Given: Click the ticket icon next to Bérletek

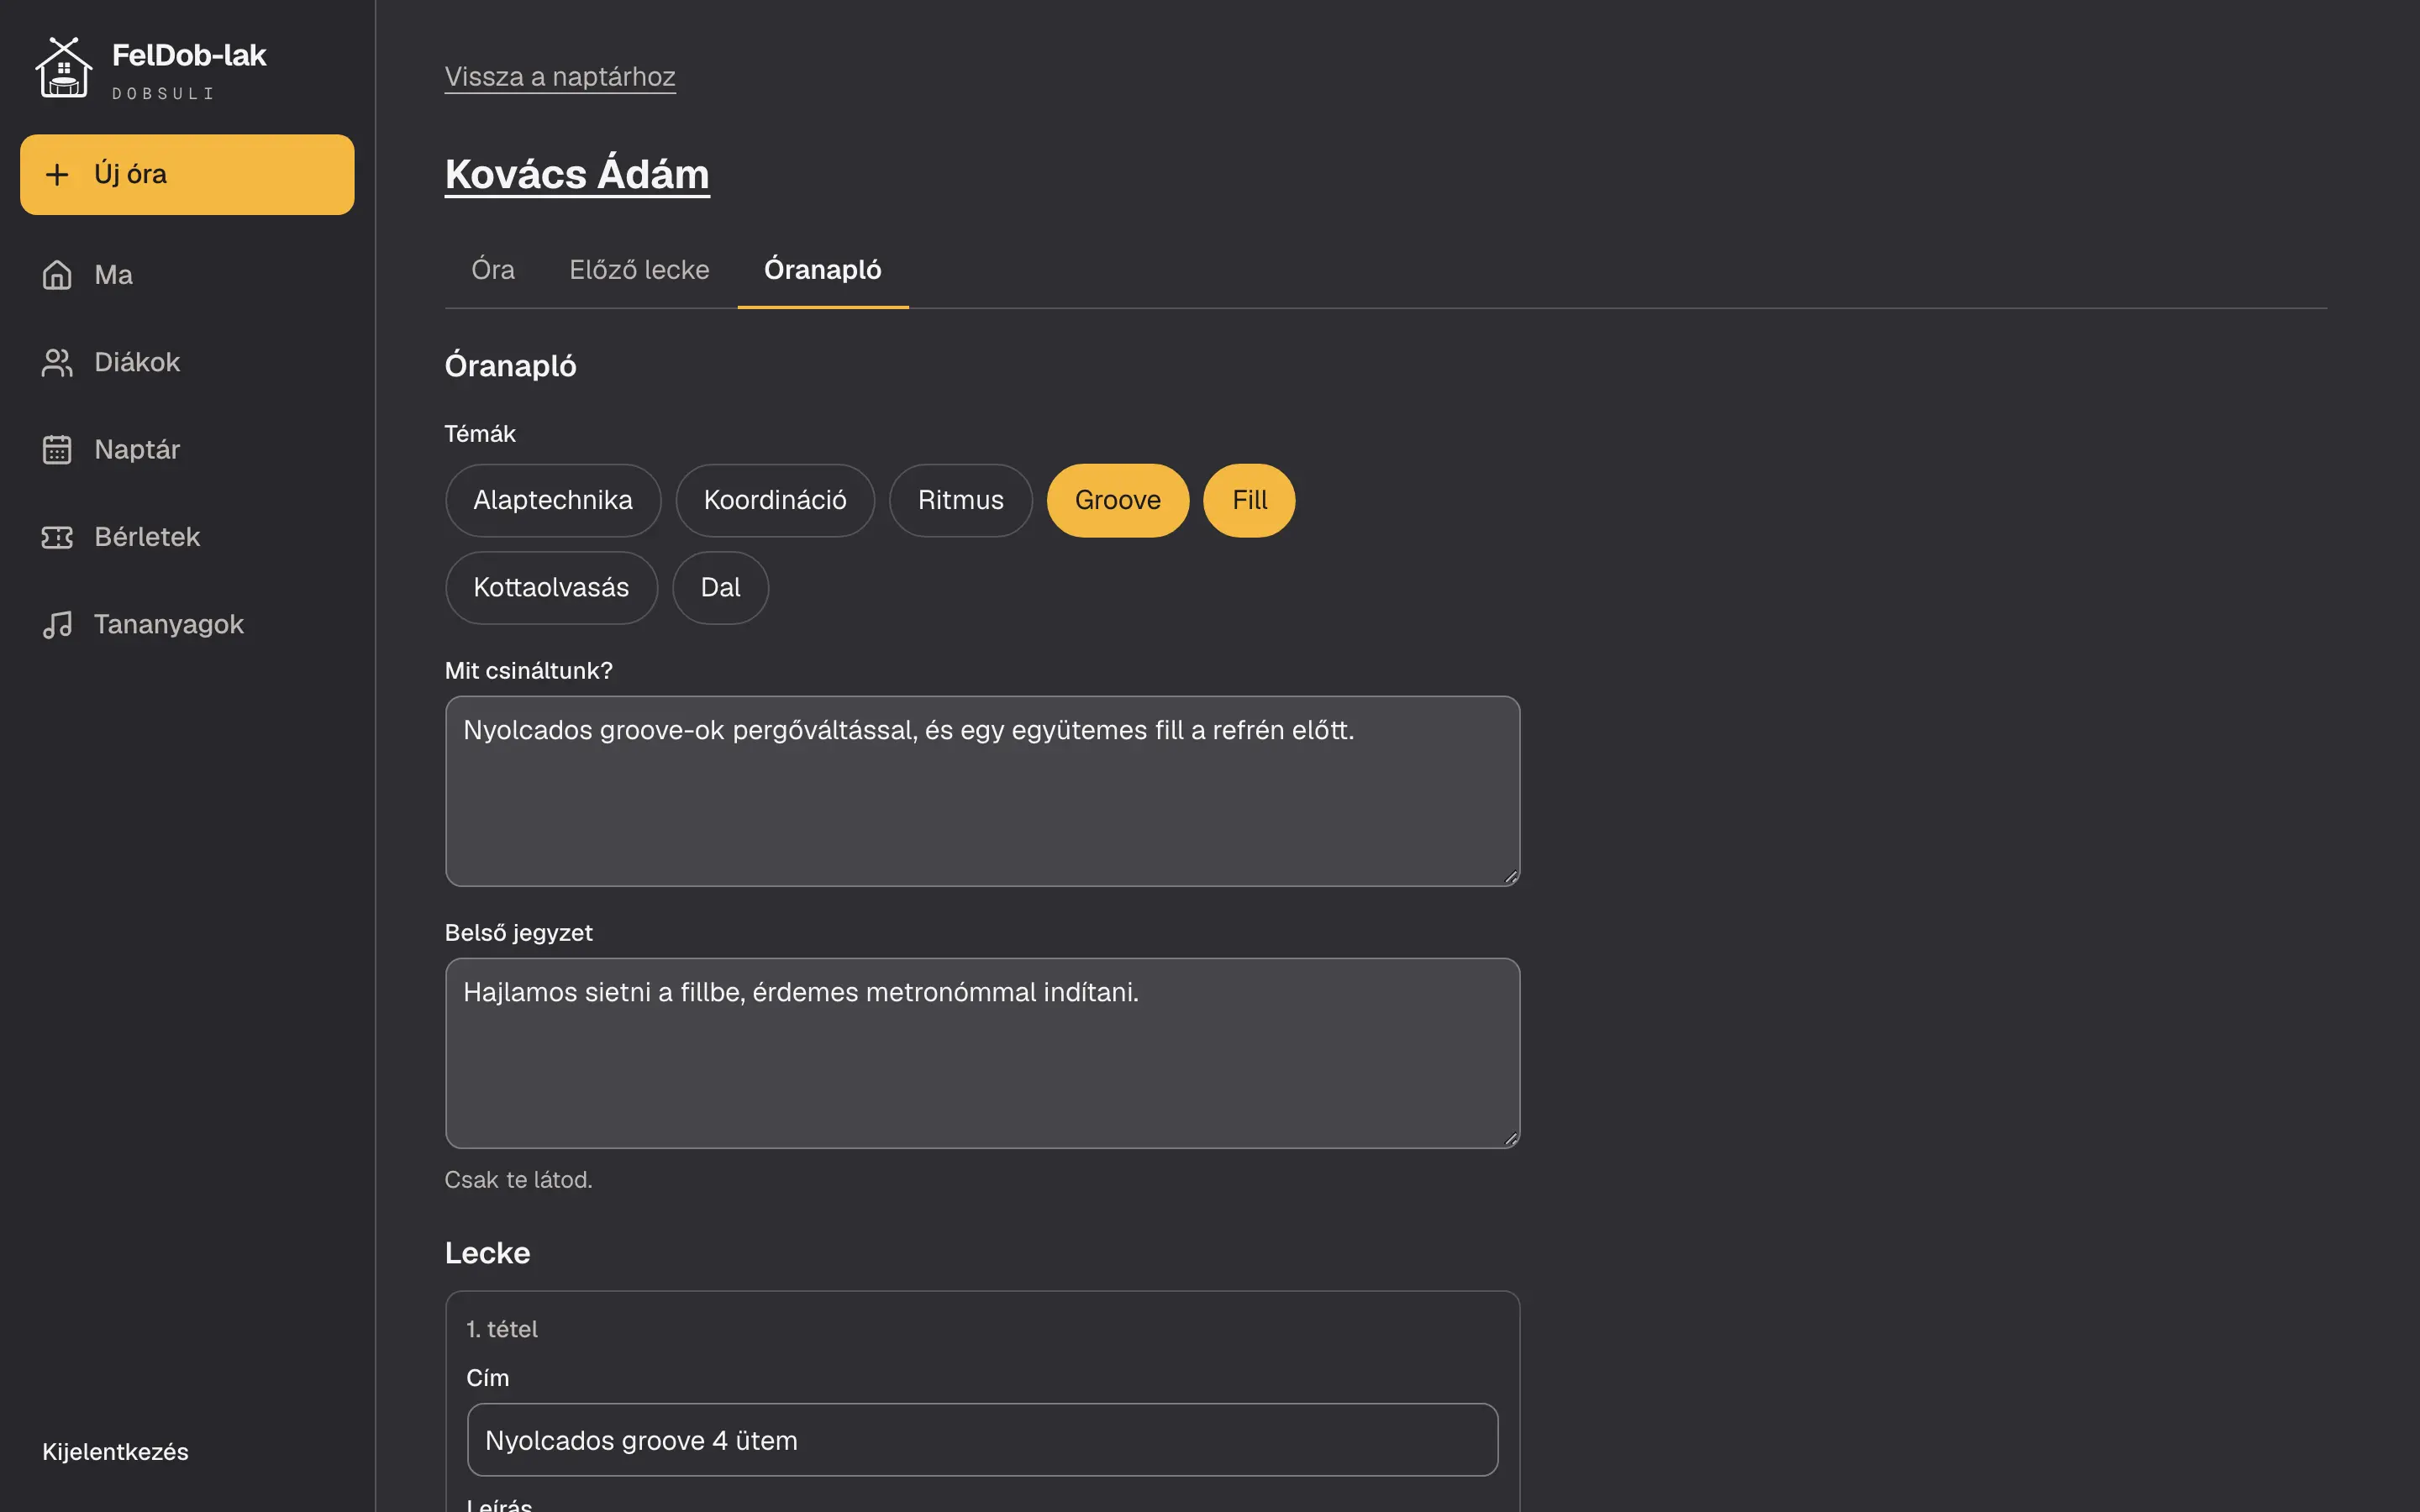Looking at the screenshot, I should click(x=57, y=537).
